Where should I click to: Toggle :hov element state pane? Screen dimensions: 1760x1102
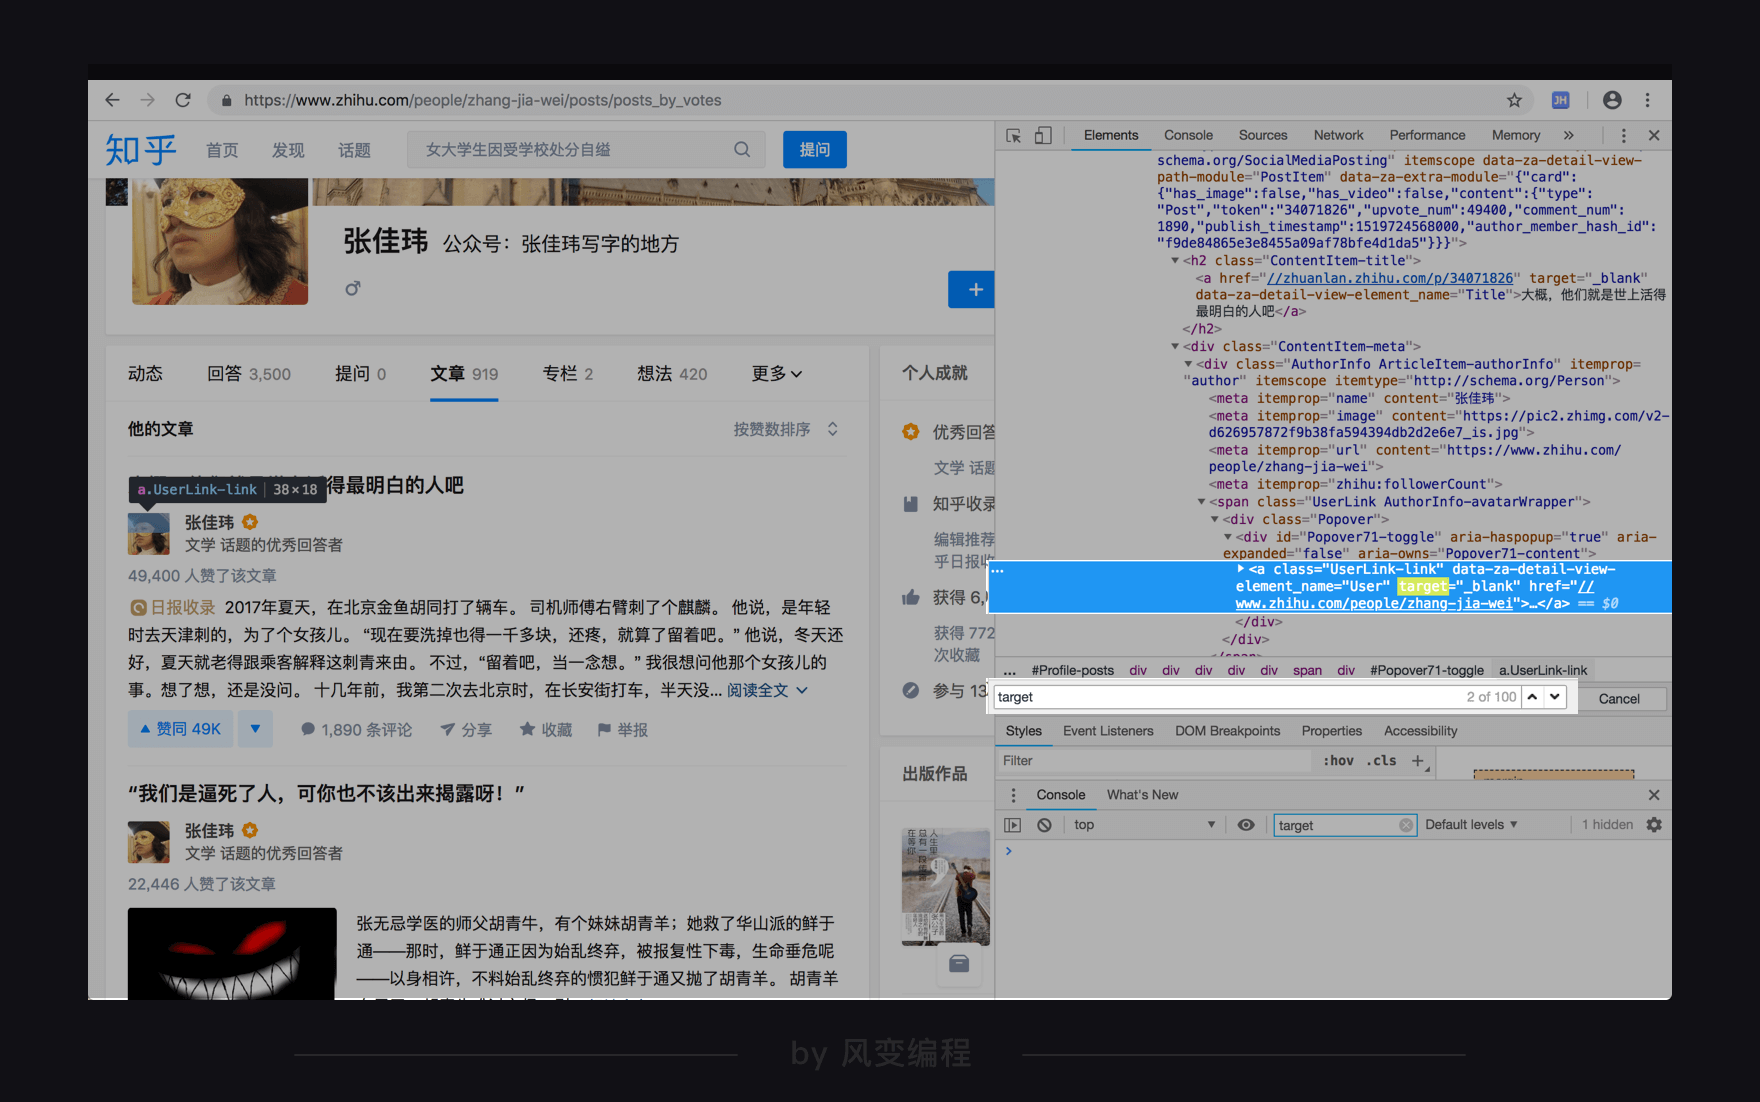pos(1338,760)
